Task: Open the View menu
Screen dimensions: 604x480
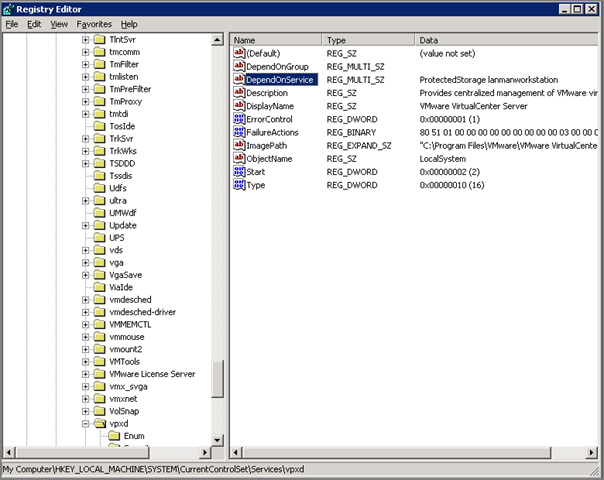Action: click(x=59, y=24)
